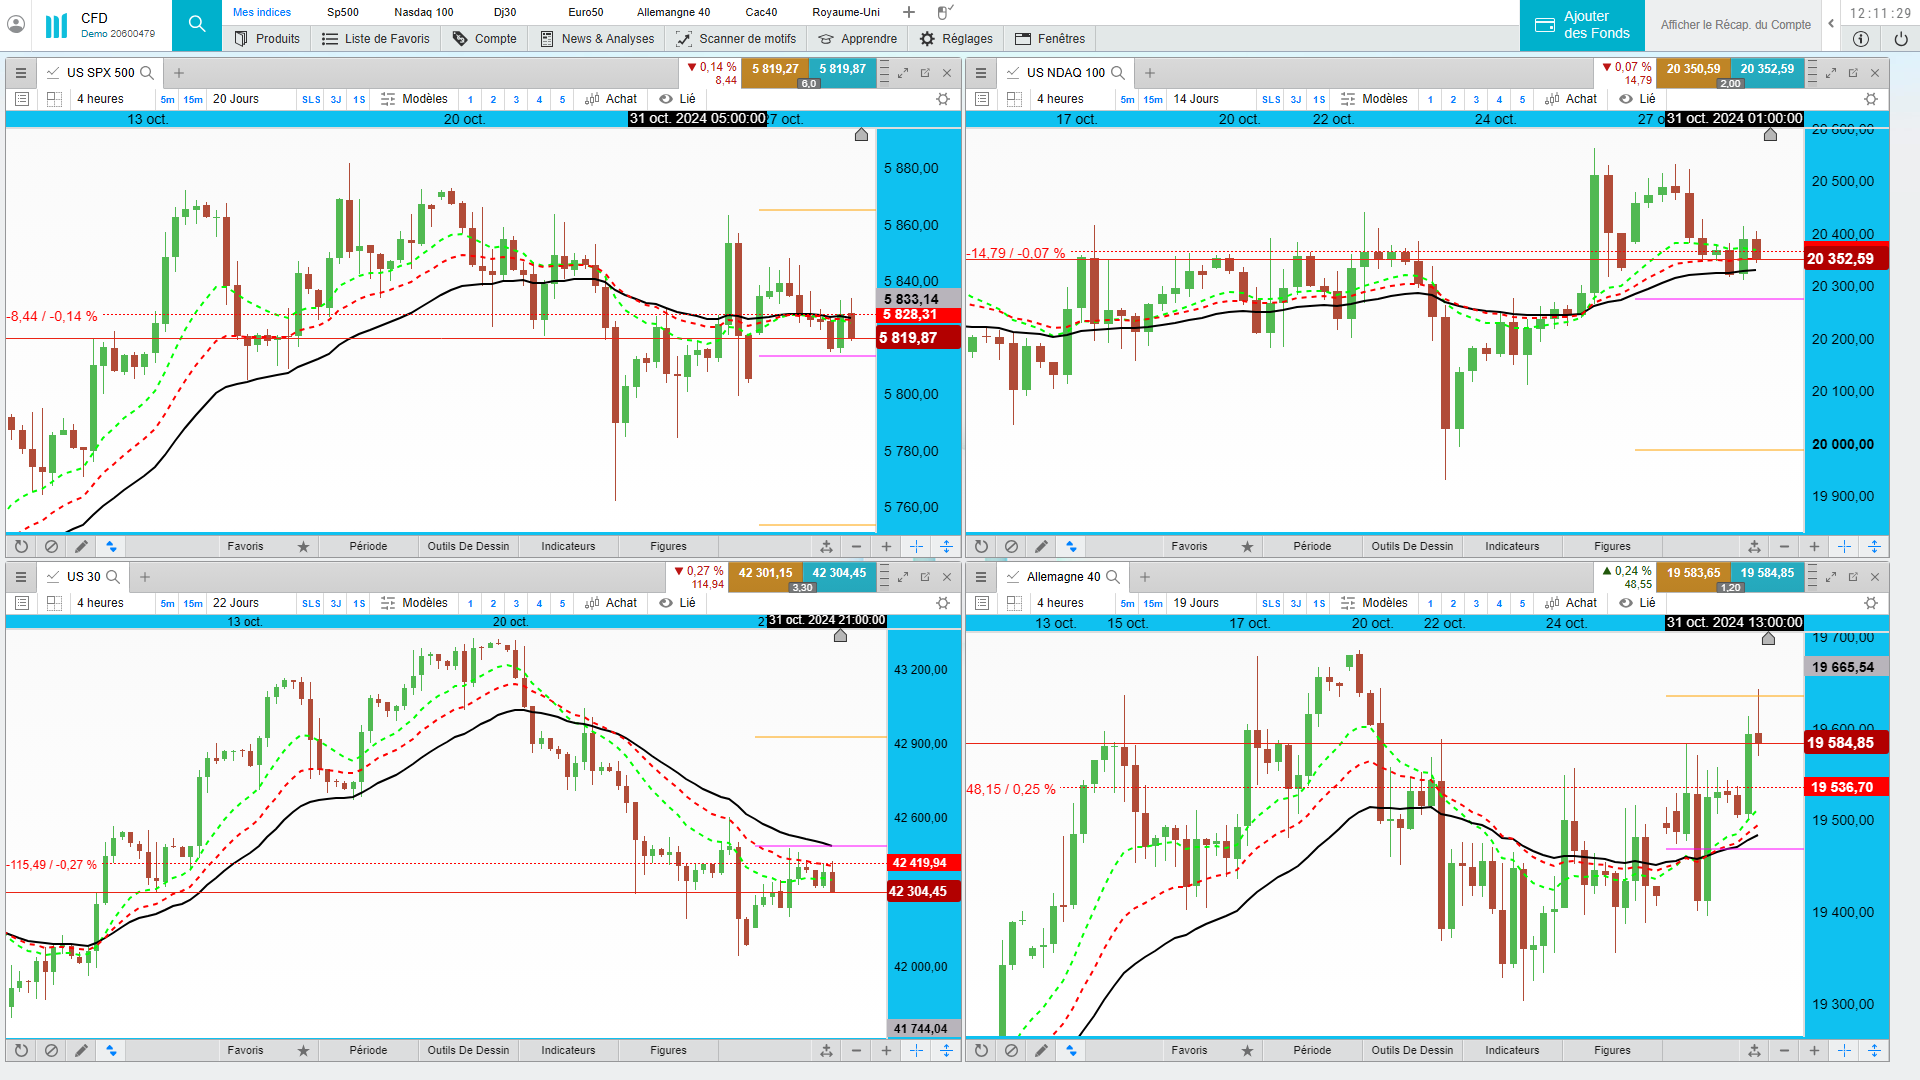
Task: Open the 4 heures timeframe selector on US 30
Action: pyautogui.click(x=100, y=603)
